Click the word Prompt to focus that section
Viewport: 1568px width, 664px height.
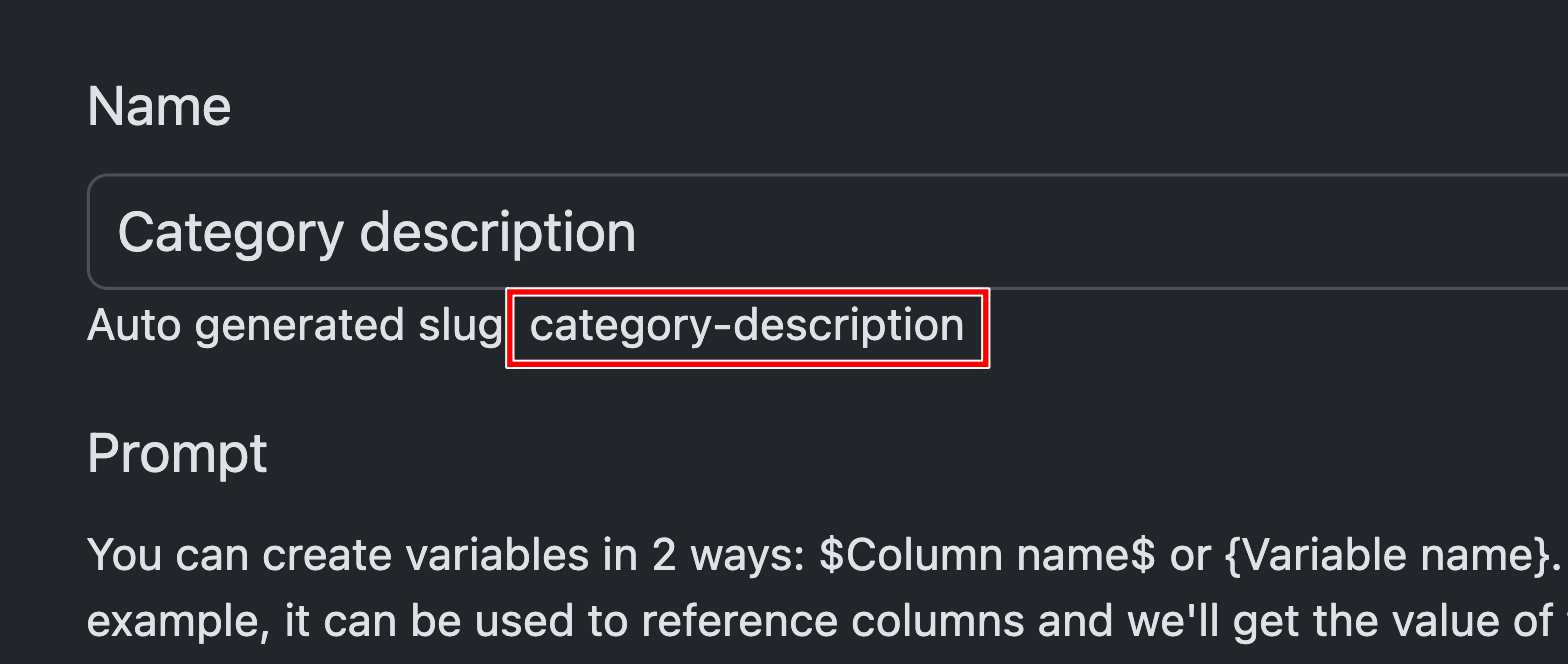tap(177, 453)
